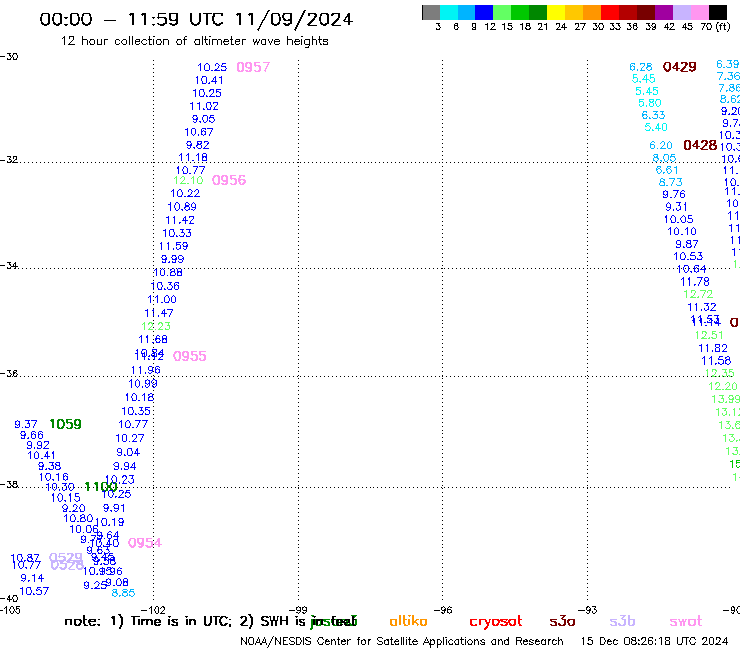The width and height of the screenshot is (740, 650).
Task: Click the lavender s3b satellite label
Action: coord(622,621)
